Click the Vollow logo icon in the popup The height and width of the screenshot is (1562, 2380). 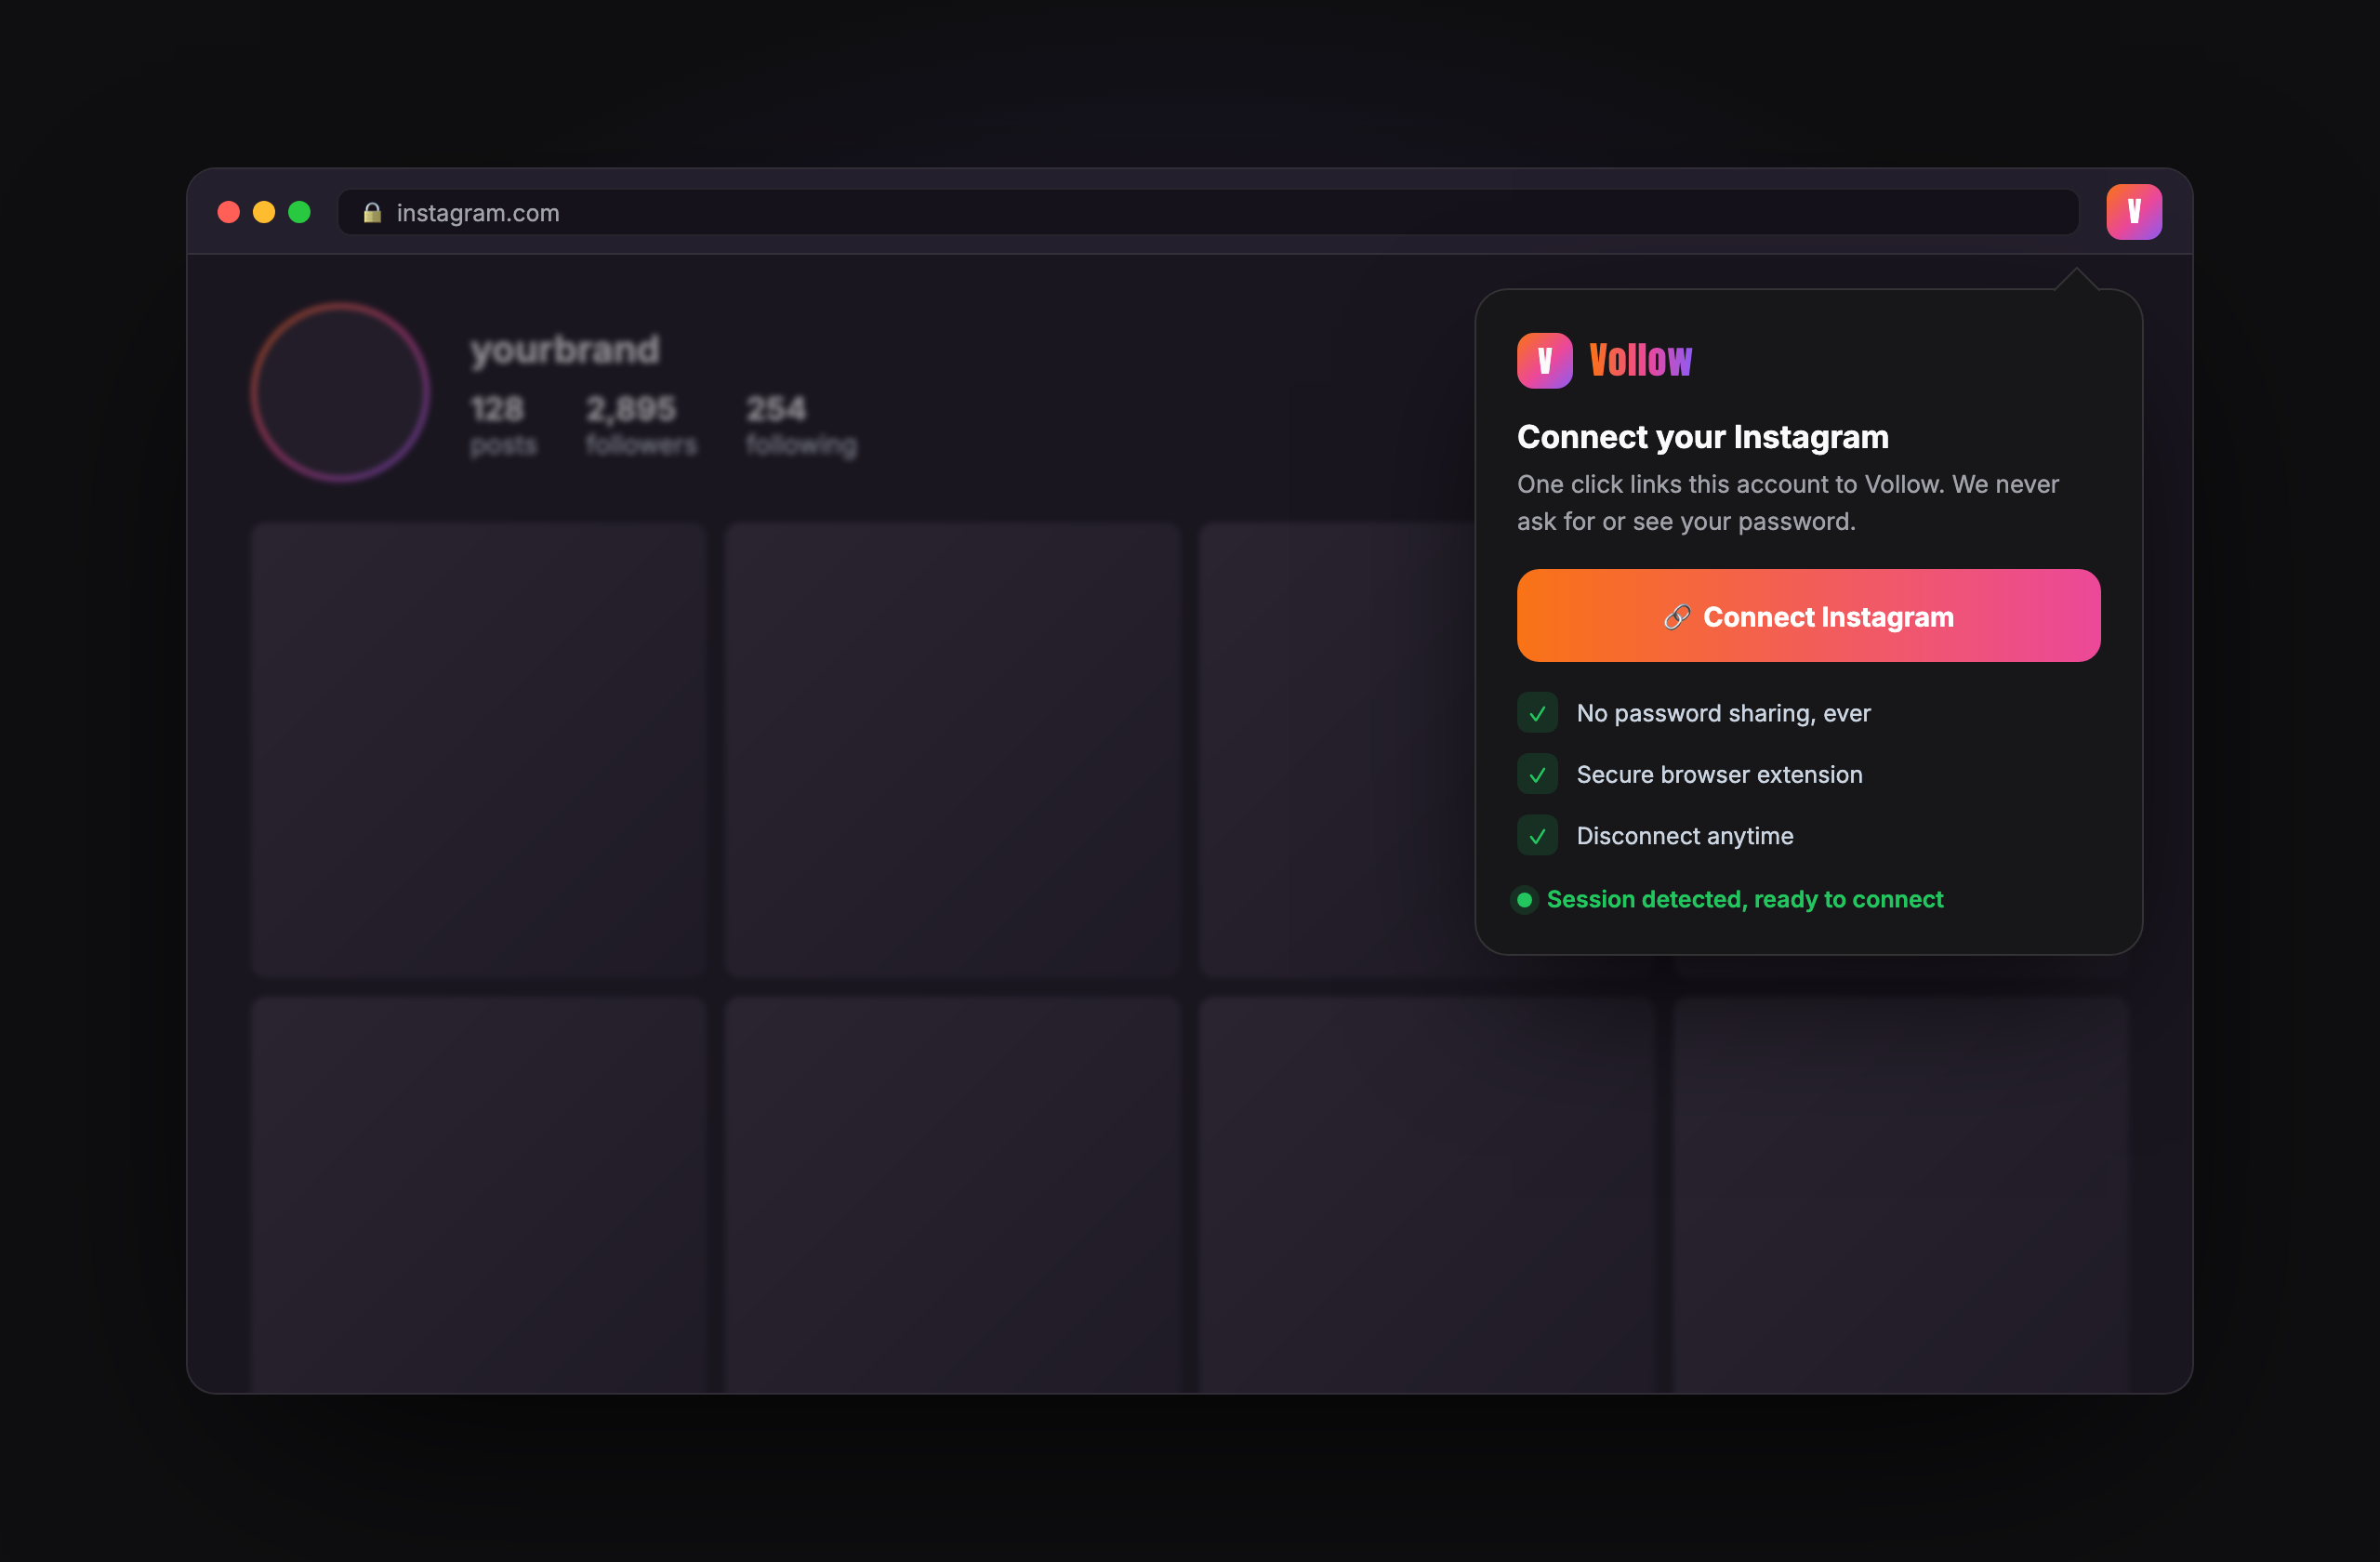point(1544,360)
